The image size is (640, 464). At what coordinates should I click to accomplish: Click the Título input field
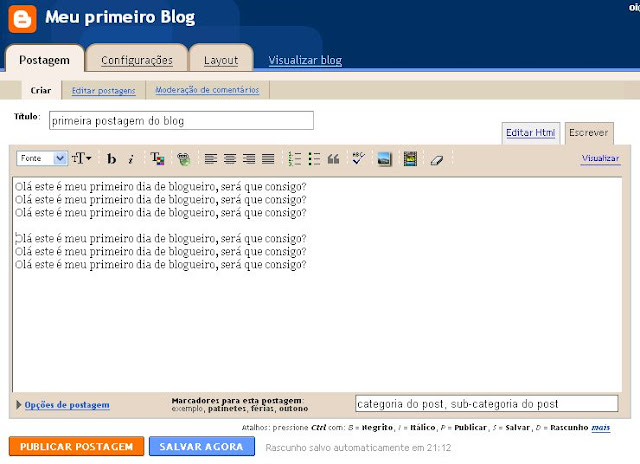(181, 121)
